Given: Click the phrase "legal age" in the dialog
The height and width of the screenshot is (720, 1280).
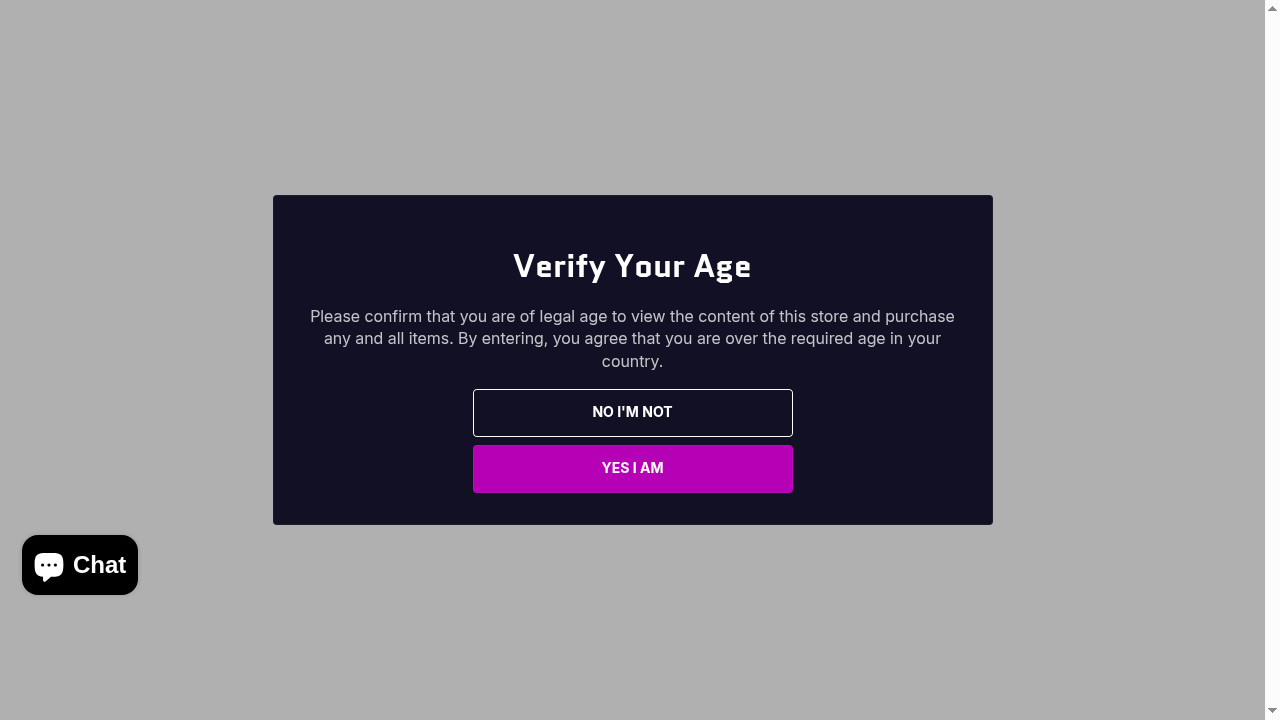Looking at the screenshot, I should tap(573, 316).
